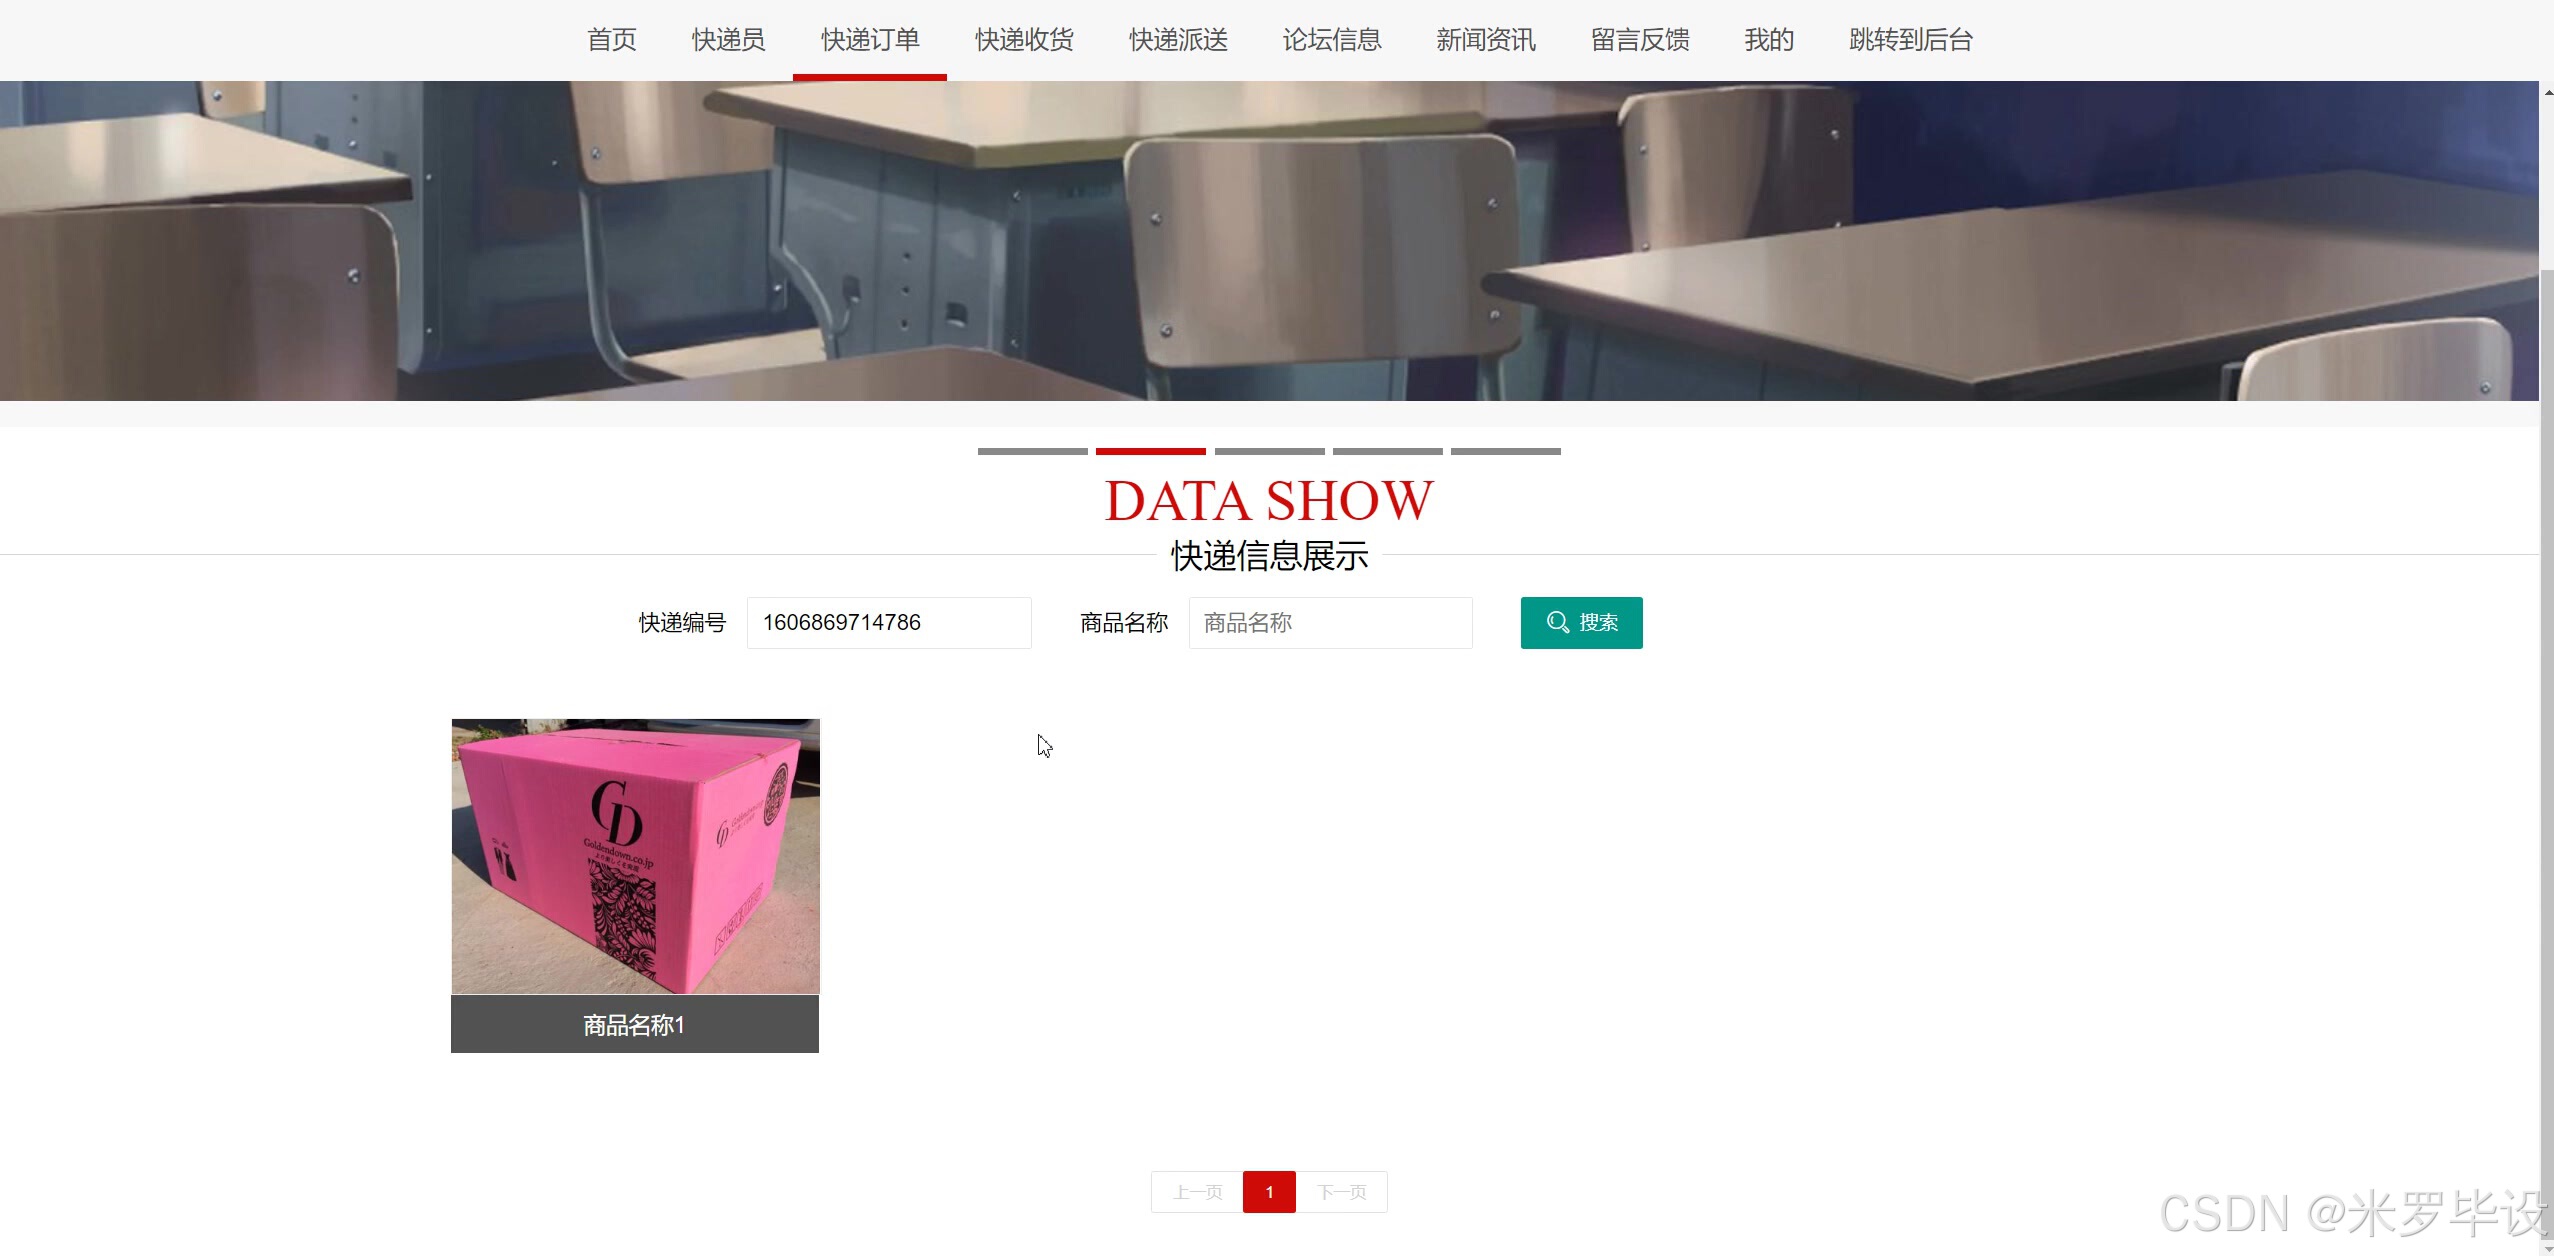Viewport: 2554px width, 1256px height.
Task: Click 下一页 next page link
Action: pos(1341,1191)
